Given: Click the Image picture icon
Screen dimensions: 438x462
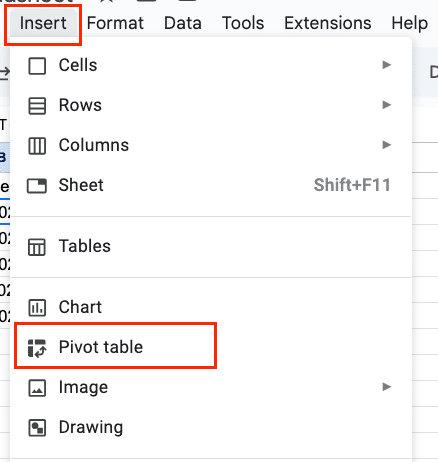Looking at the screenshot, I should click(37, 388).
